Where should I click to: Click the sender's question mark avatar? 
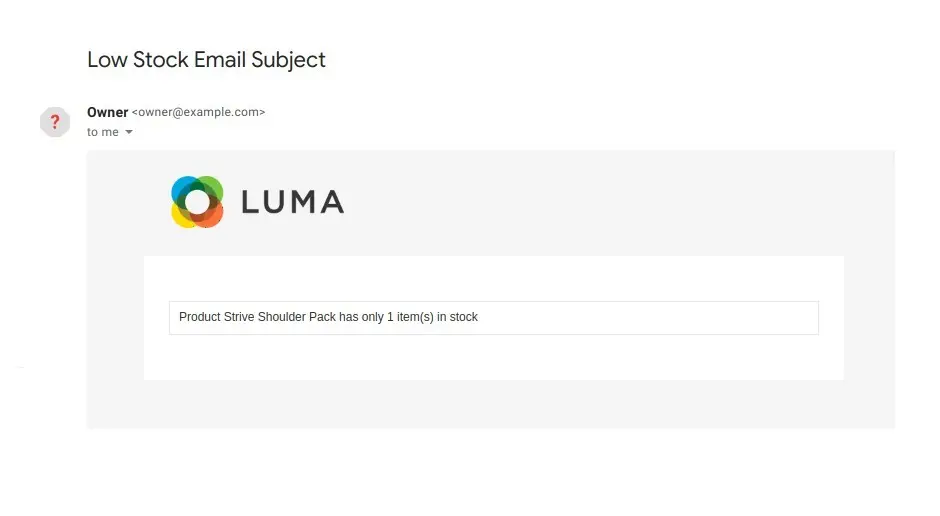click(55, 122)
